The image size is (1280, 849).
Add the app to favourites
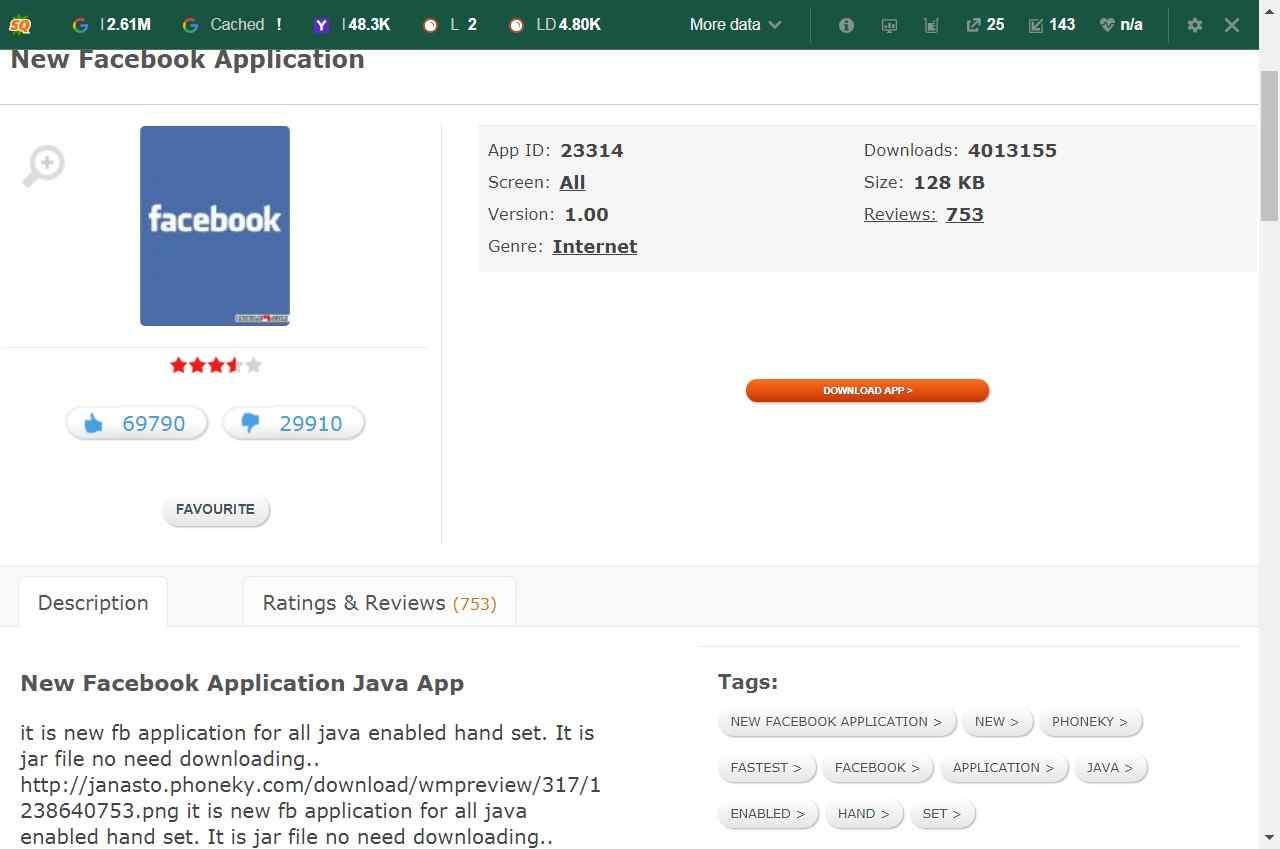click(x=215, y=509)
